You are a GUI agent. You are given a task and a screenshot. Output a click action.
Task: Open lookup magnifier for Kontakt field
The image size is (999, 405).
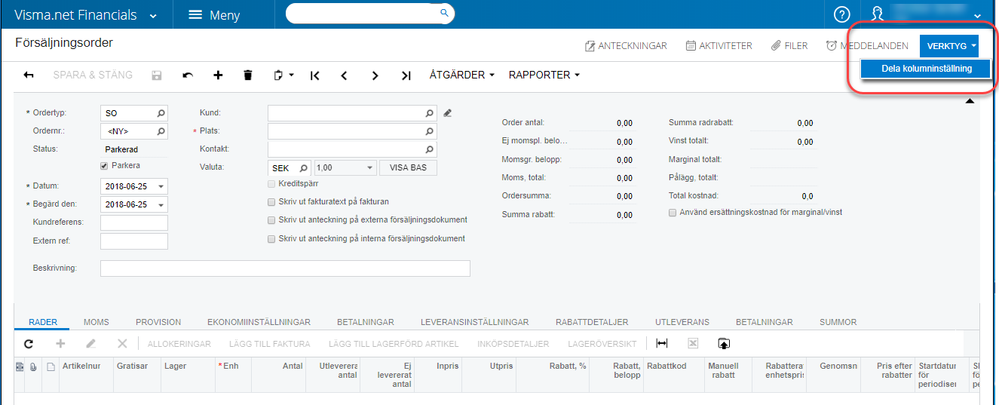(430, 150)
